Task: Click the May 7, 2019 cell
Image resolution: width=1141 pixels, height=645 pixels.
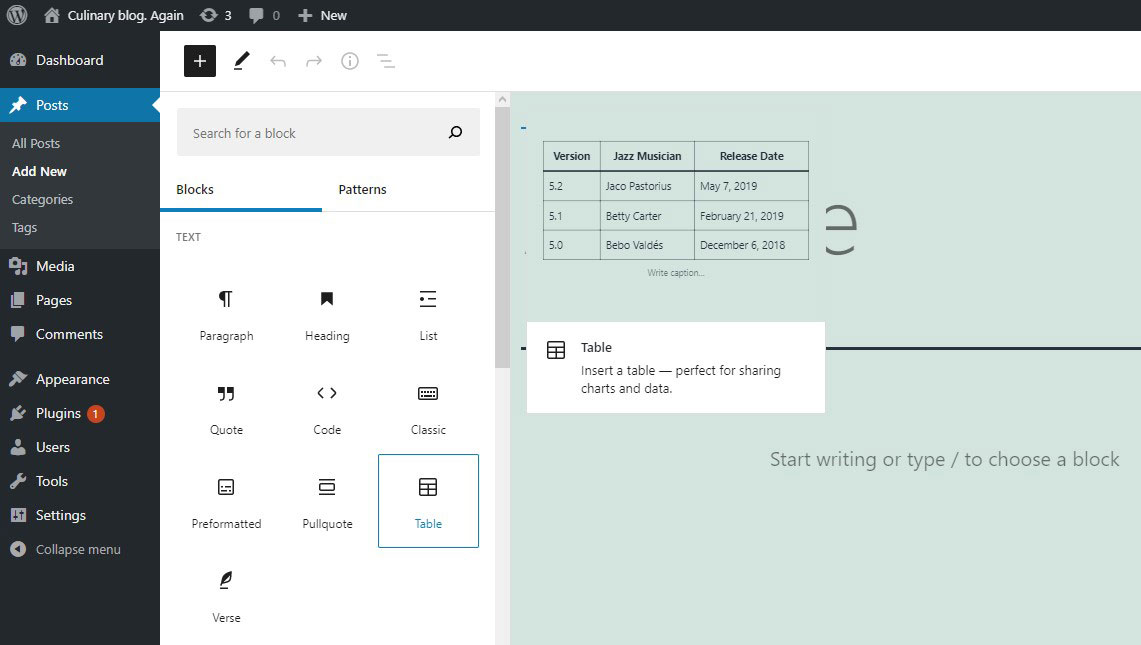Action: [751, 186]
